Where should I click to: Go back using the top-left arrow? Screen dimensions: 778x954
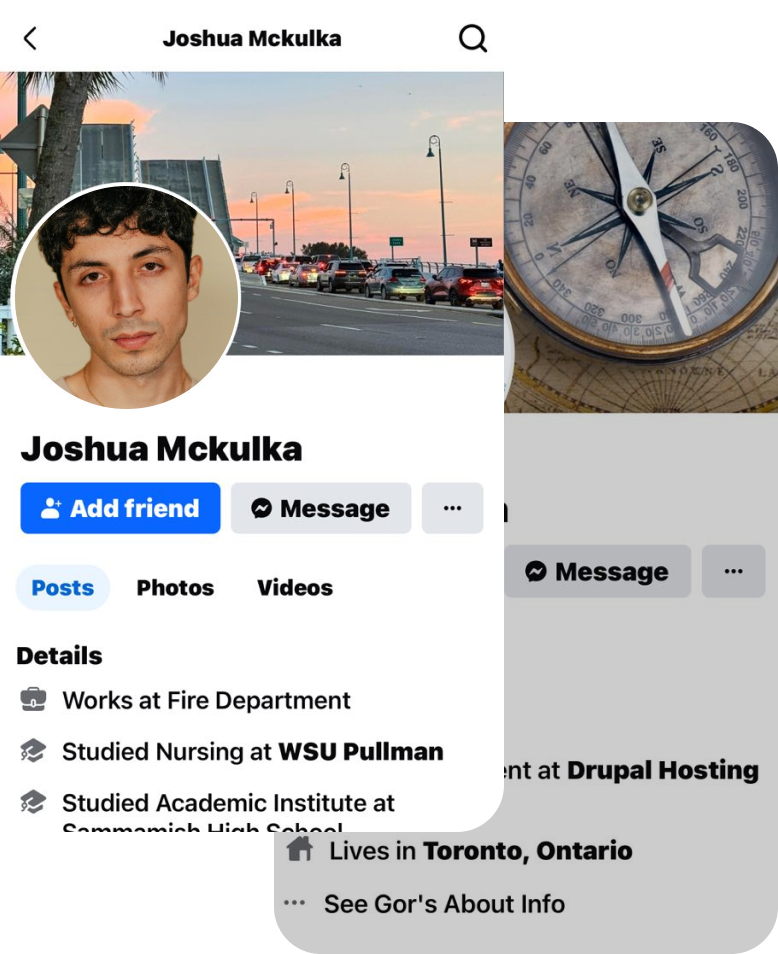click(x=30, y=38)
